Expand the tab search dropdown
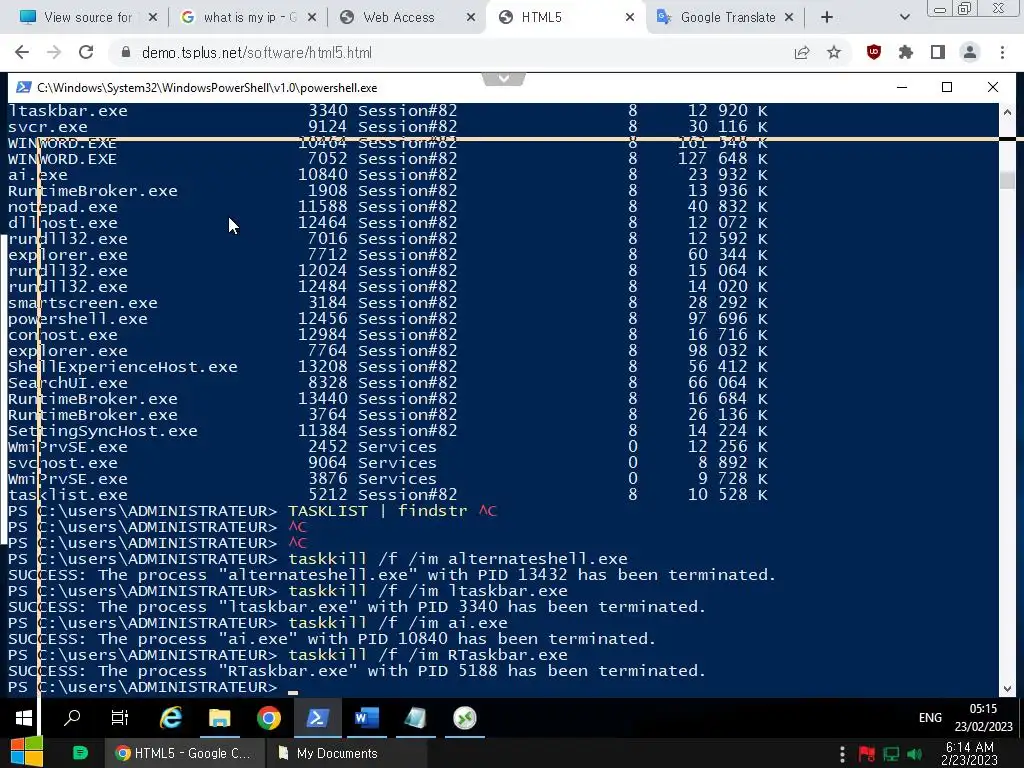 pos(904,18)
